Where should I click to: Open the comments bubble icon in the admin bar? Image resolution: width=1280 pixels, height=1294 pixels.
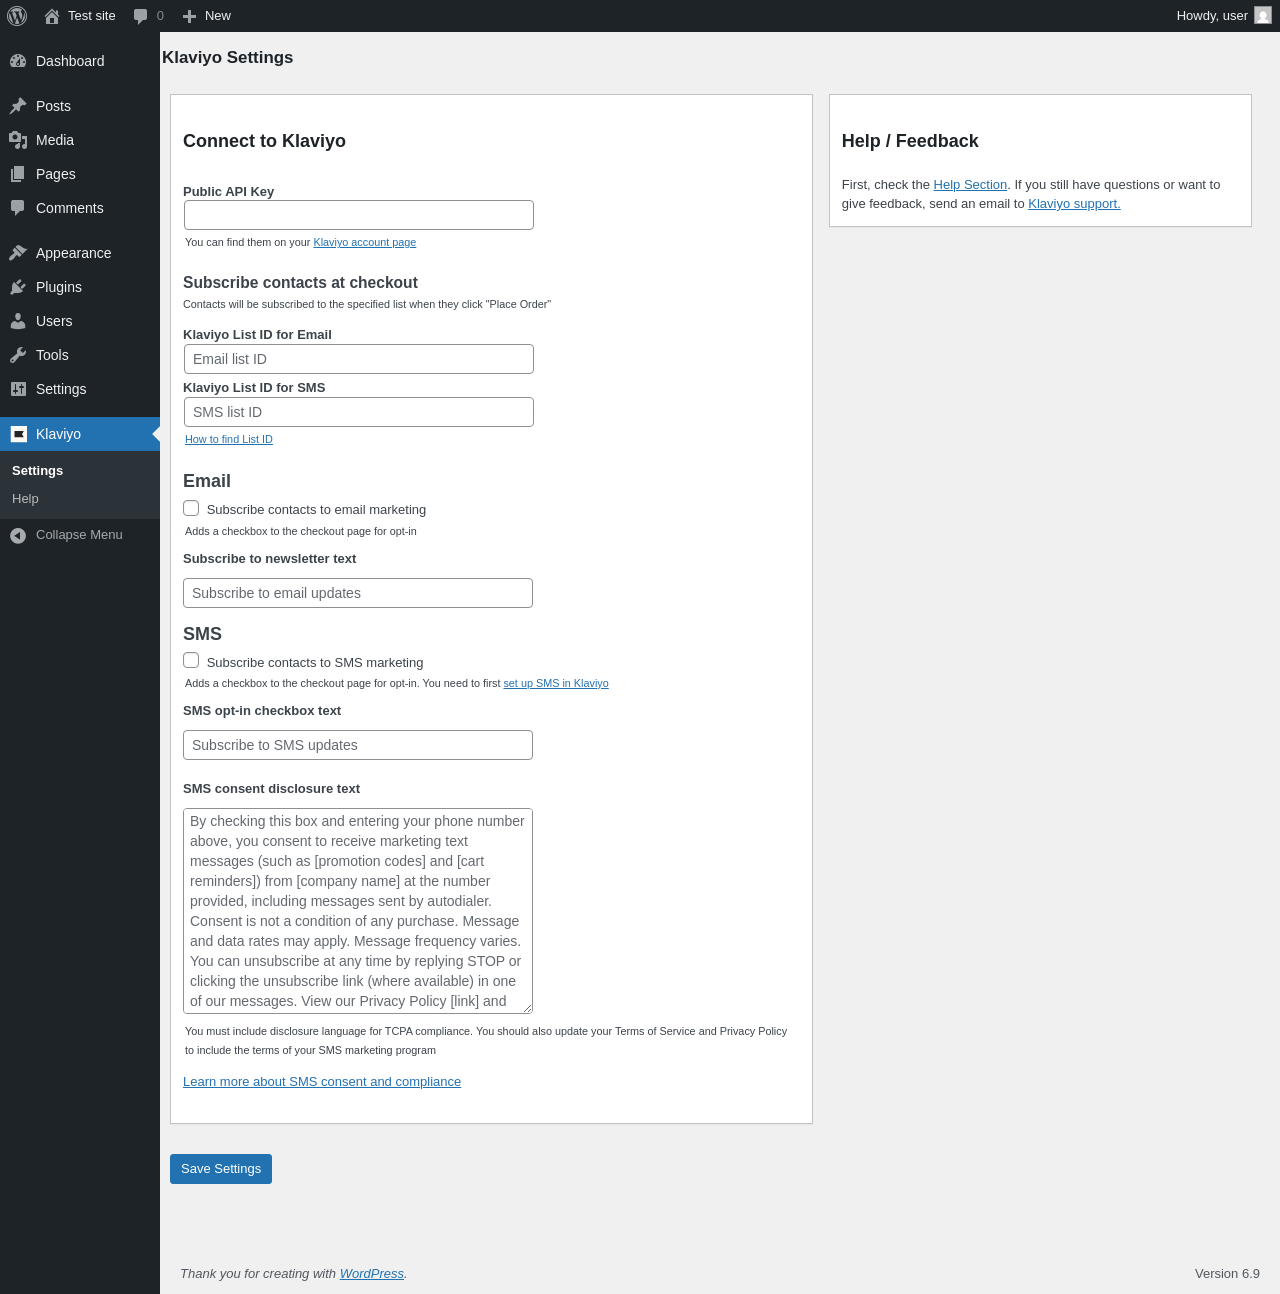coord(141,16)
